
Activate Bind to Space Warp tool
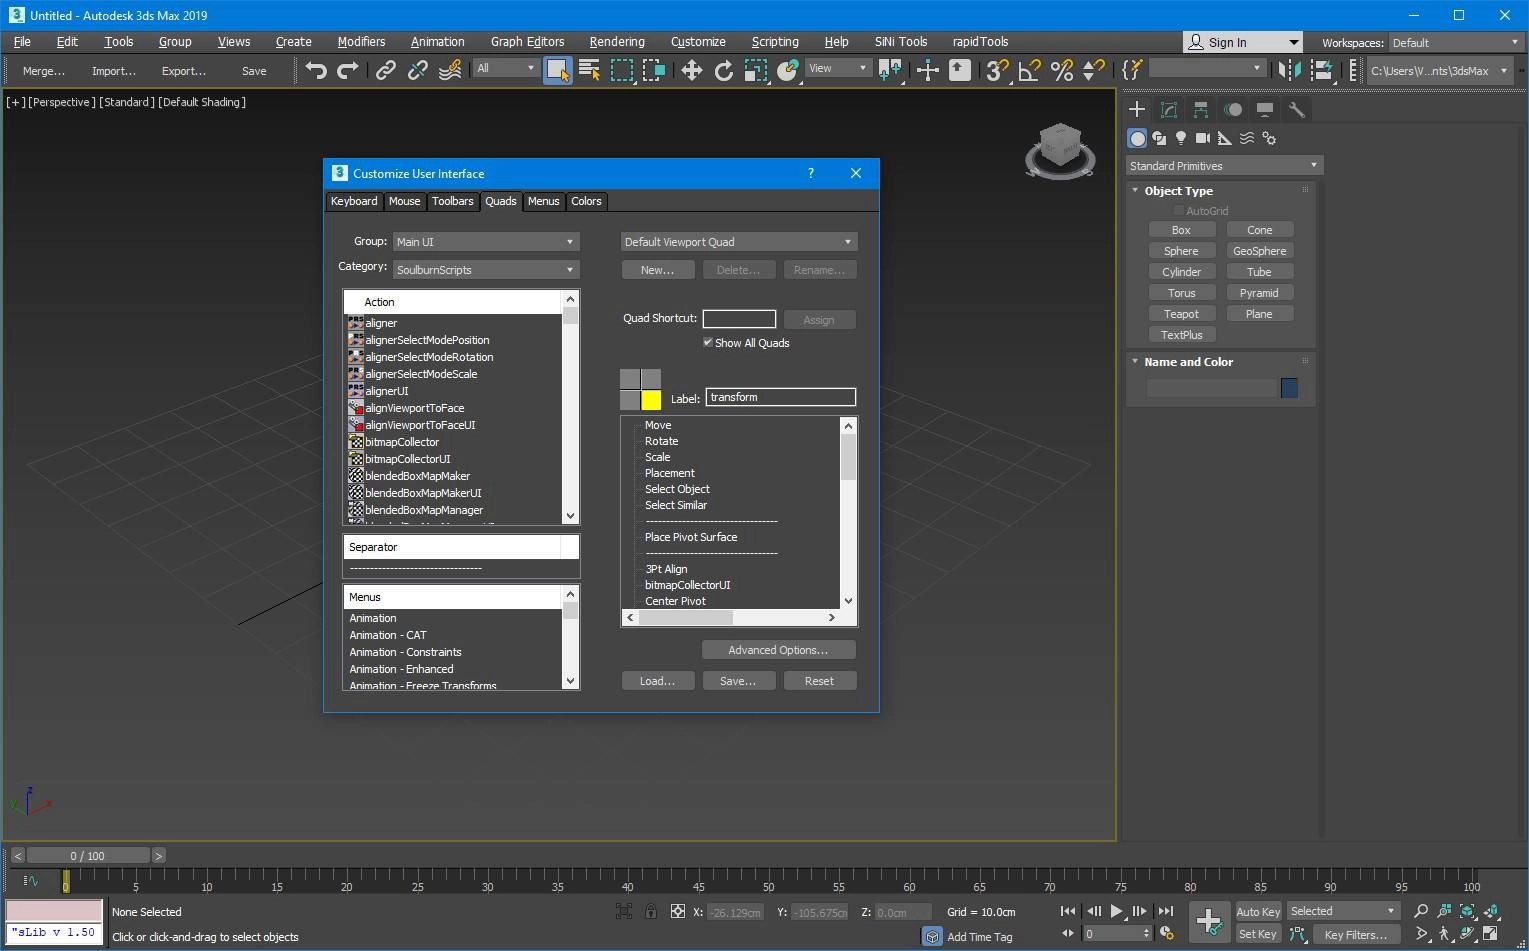point(450,70)
